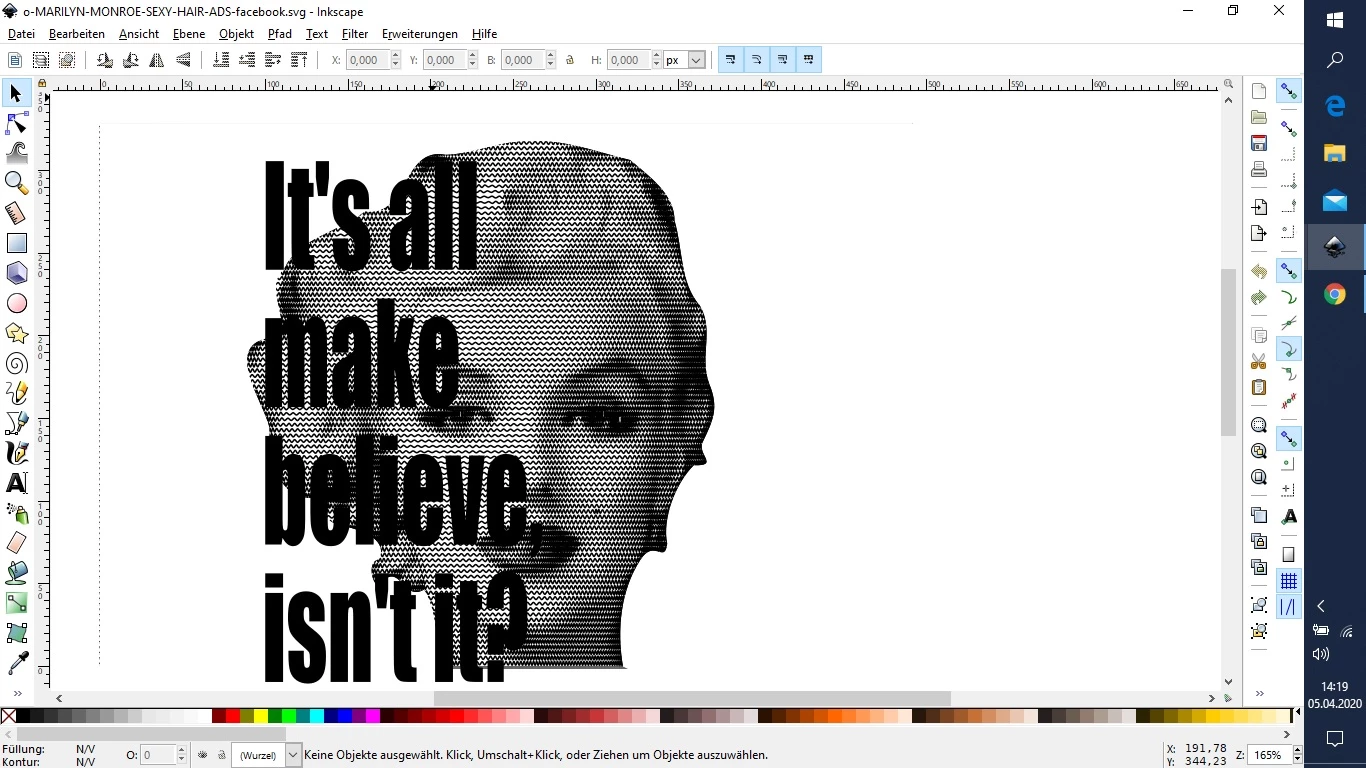Flip selection horizontally
This screenshot has height=768, width=1366.
tap(157, 61)
